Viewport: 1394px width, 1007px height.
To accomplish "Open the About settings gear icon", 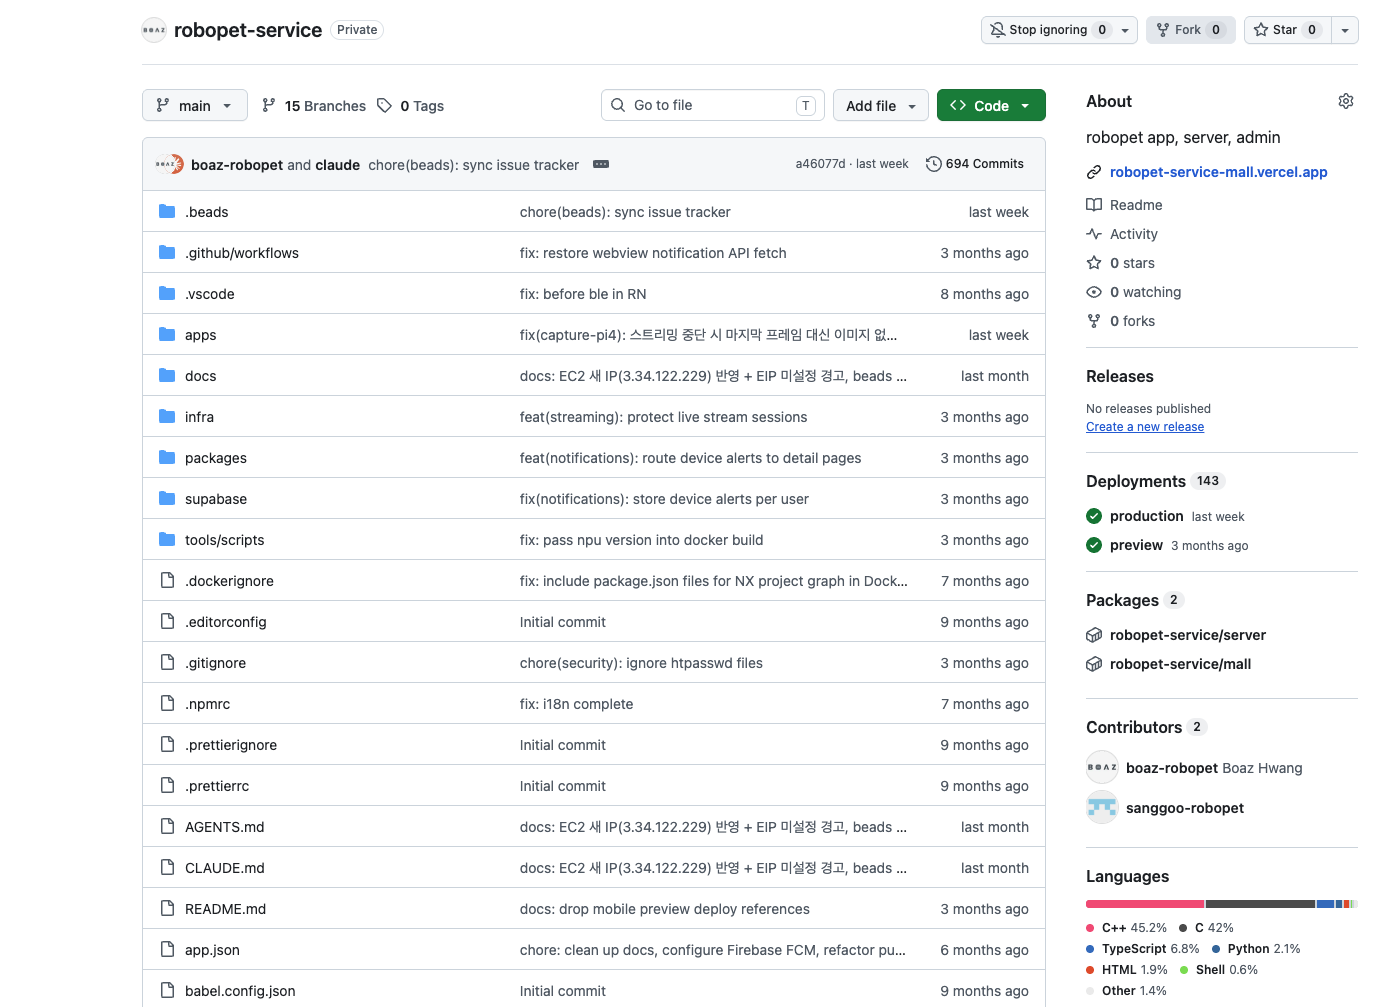I will pyautogui.click(x=1346, y=101).
